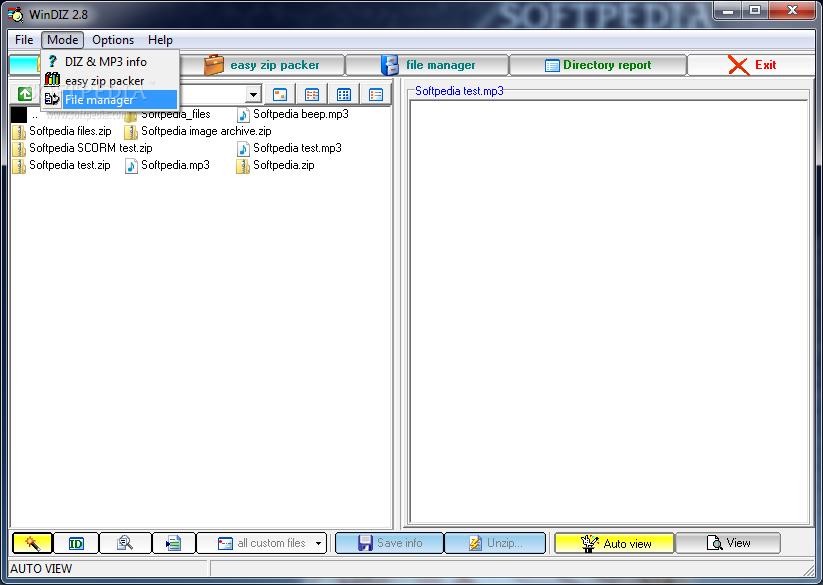Image resolution: width=823 pixels, height=585 pixels.
Task: Open the File menu
Action: click(x=24, y=40)
